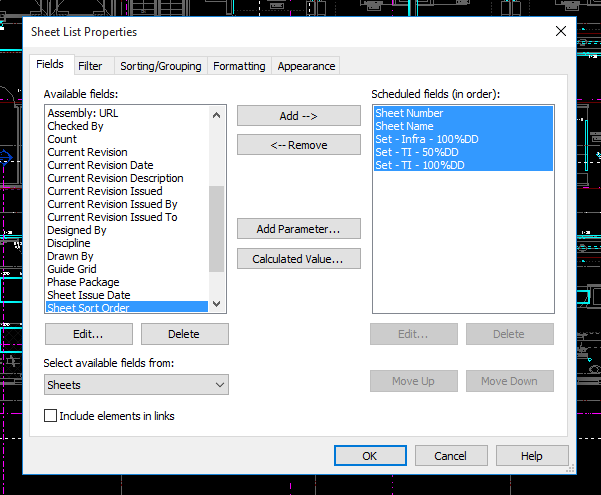Screen dimensions: 601x495
Task: Open the Sorting/Grouping tab
Action: pos(160,66)
